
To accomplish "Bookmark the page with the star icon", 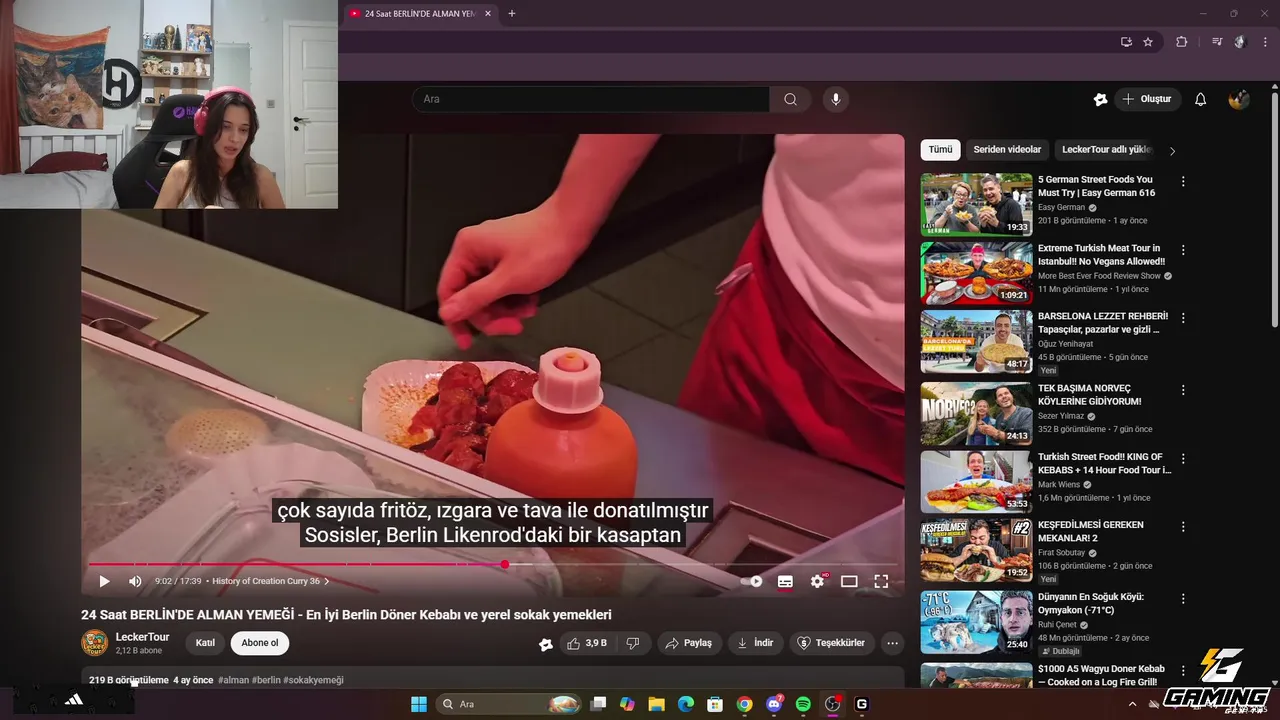I will pos(1148,42).
